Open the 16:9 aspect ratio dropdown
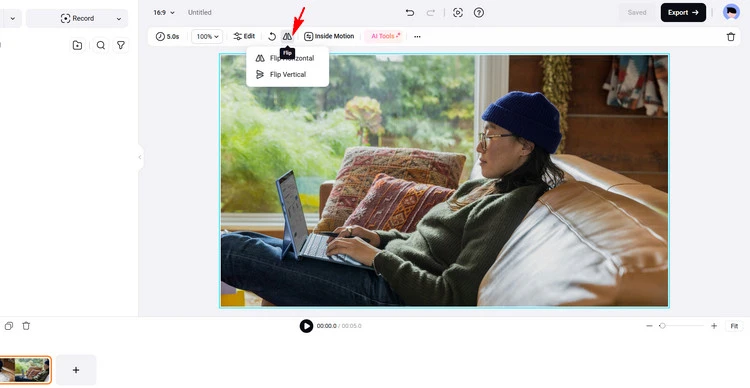This screenshot has width=750, height=388. click(x=164, y=12)
